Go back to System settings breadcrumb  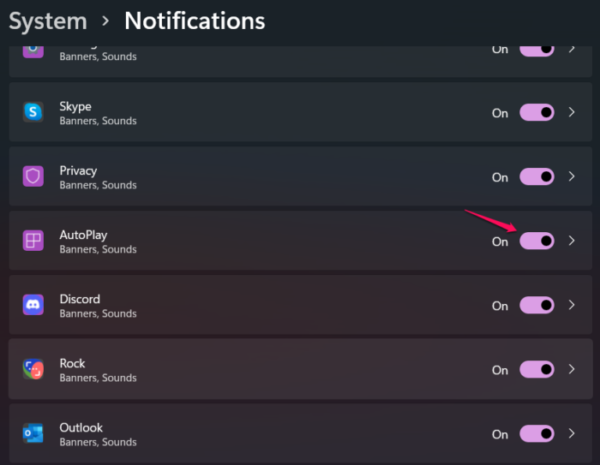coord(47,20)
